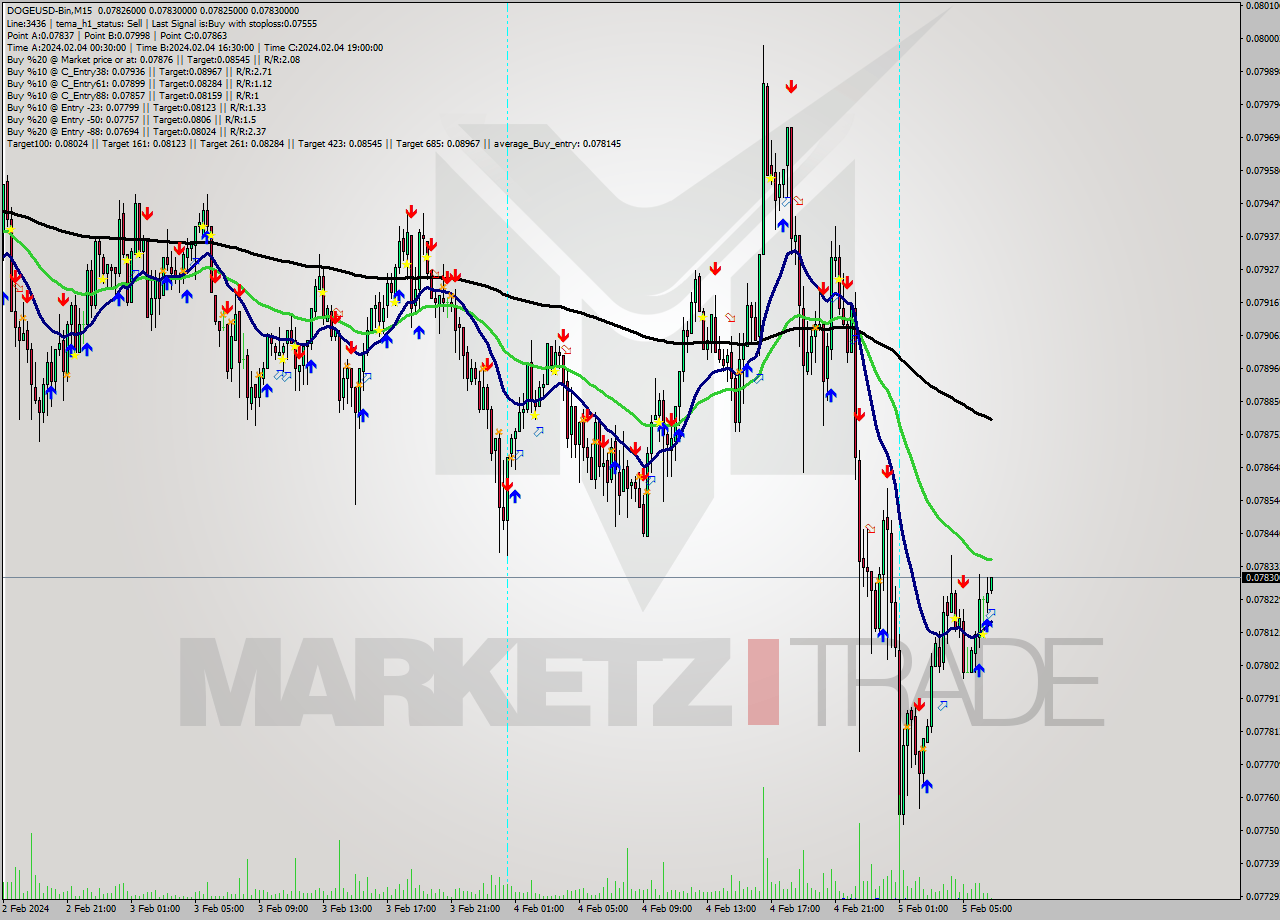Click the '4 Feb 17:00' time axis label
Image resolution: width=1280 pixels, height=920 pixels.
point(794,909)
